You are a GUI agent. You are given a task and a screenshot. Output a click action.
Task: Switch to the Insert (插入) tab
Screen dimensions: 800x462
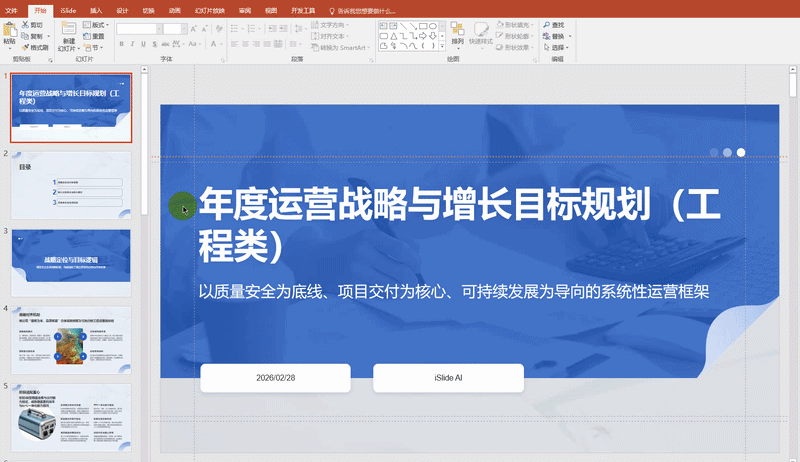[x=96, y=11]
